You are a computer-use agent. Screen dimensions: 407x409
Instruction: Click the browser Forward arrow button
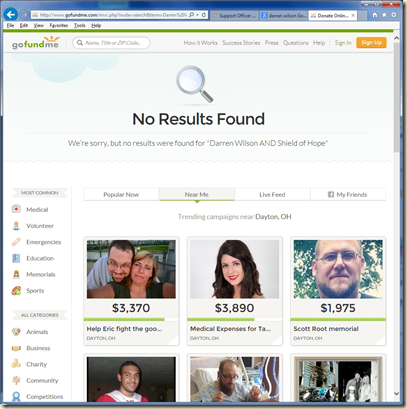[24, 15]
